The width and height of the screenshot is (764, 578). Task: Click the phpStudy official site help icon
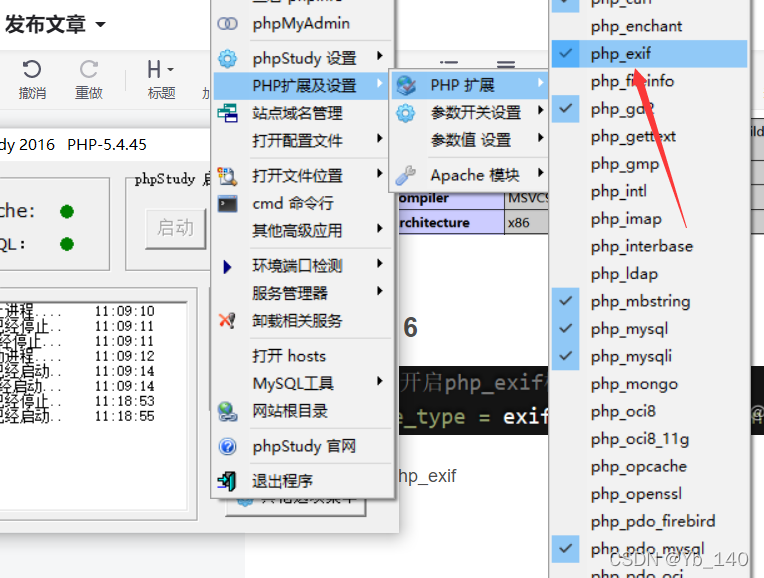click(228, 446)
